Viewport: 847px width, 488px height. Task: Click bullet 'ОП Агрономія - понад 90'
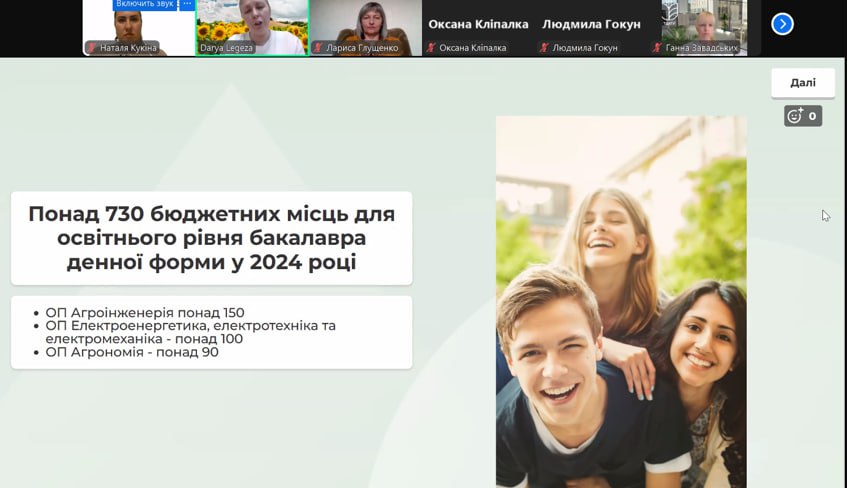point(132,352)
